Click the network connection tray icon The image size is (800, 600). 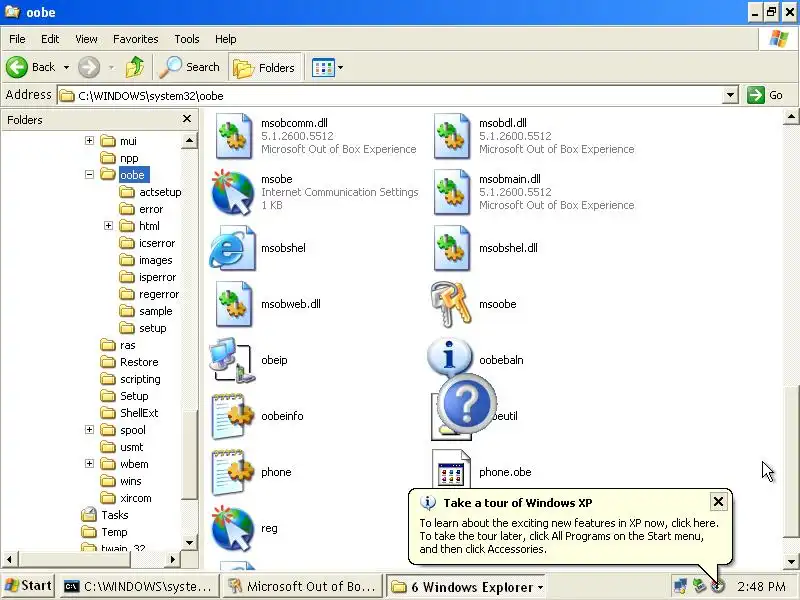679,587
